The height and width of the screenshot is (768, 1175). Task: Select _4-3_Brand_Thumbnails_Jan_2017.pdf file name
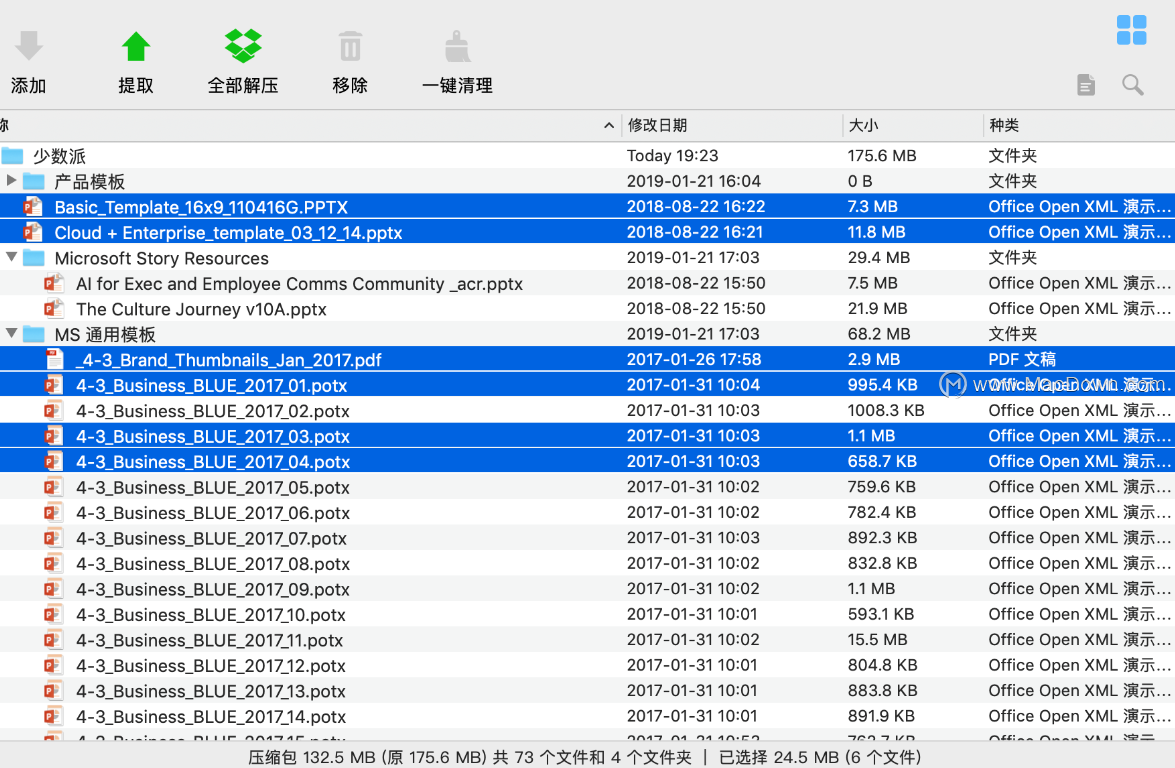click(229, 360)
